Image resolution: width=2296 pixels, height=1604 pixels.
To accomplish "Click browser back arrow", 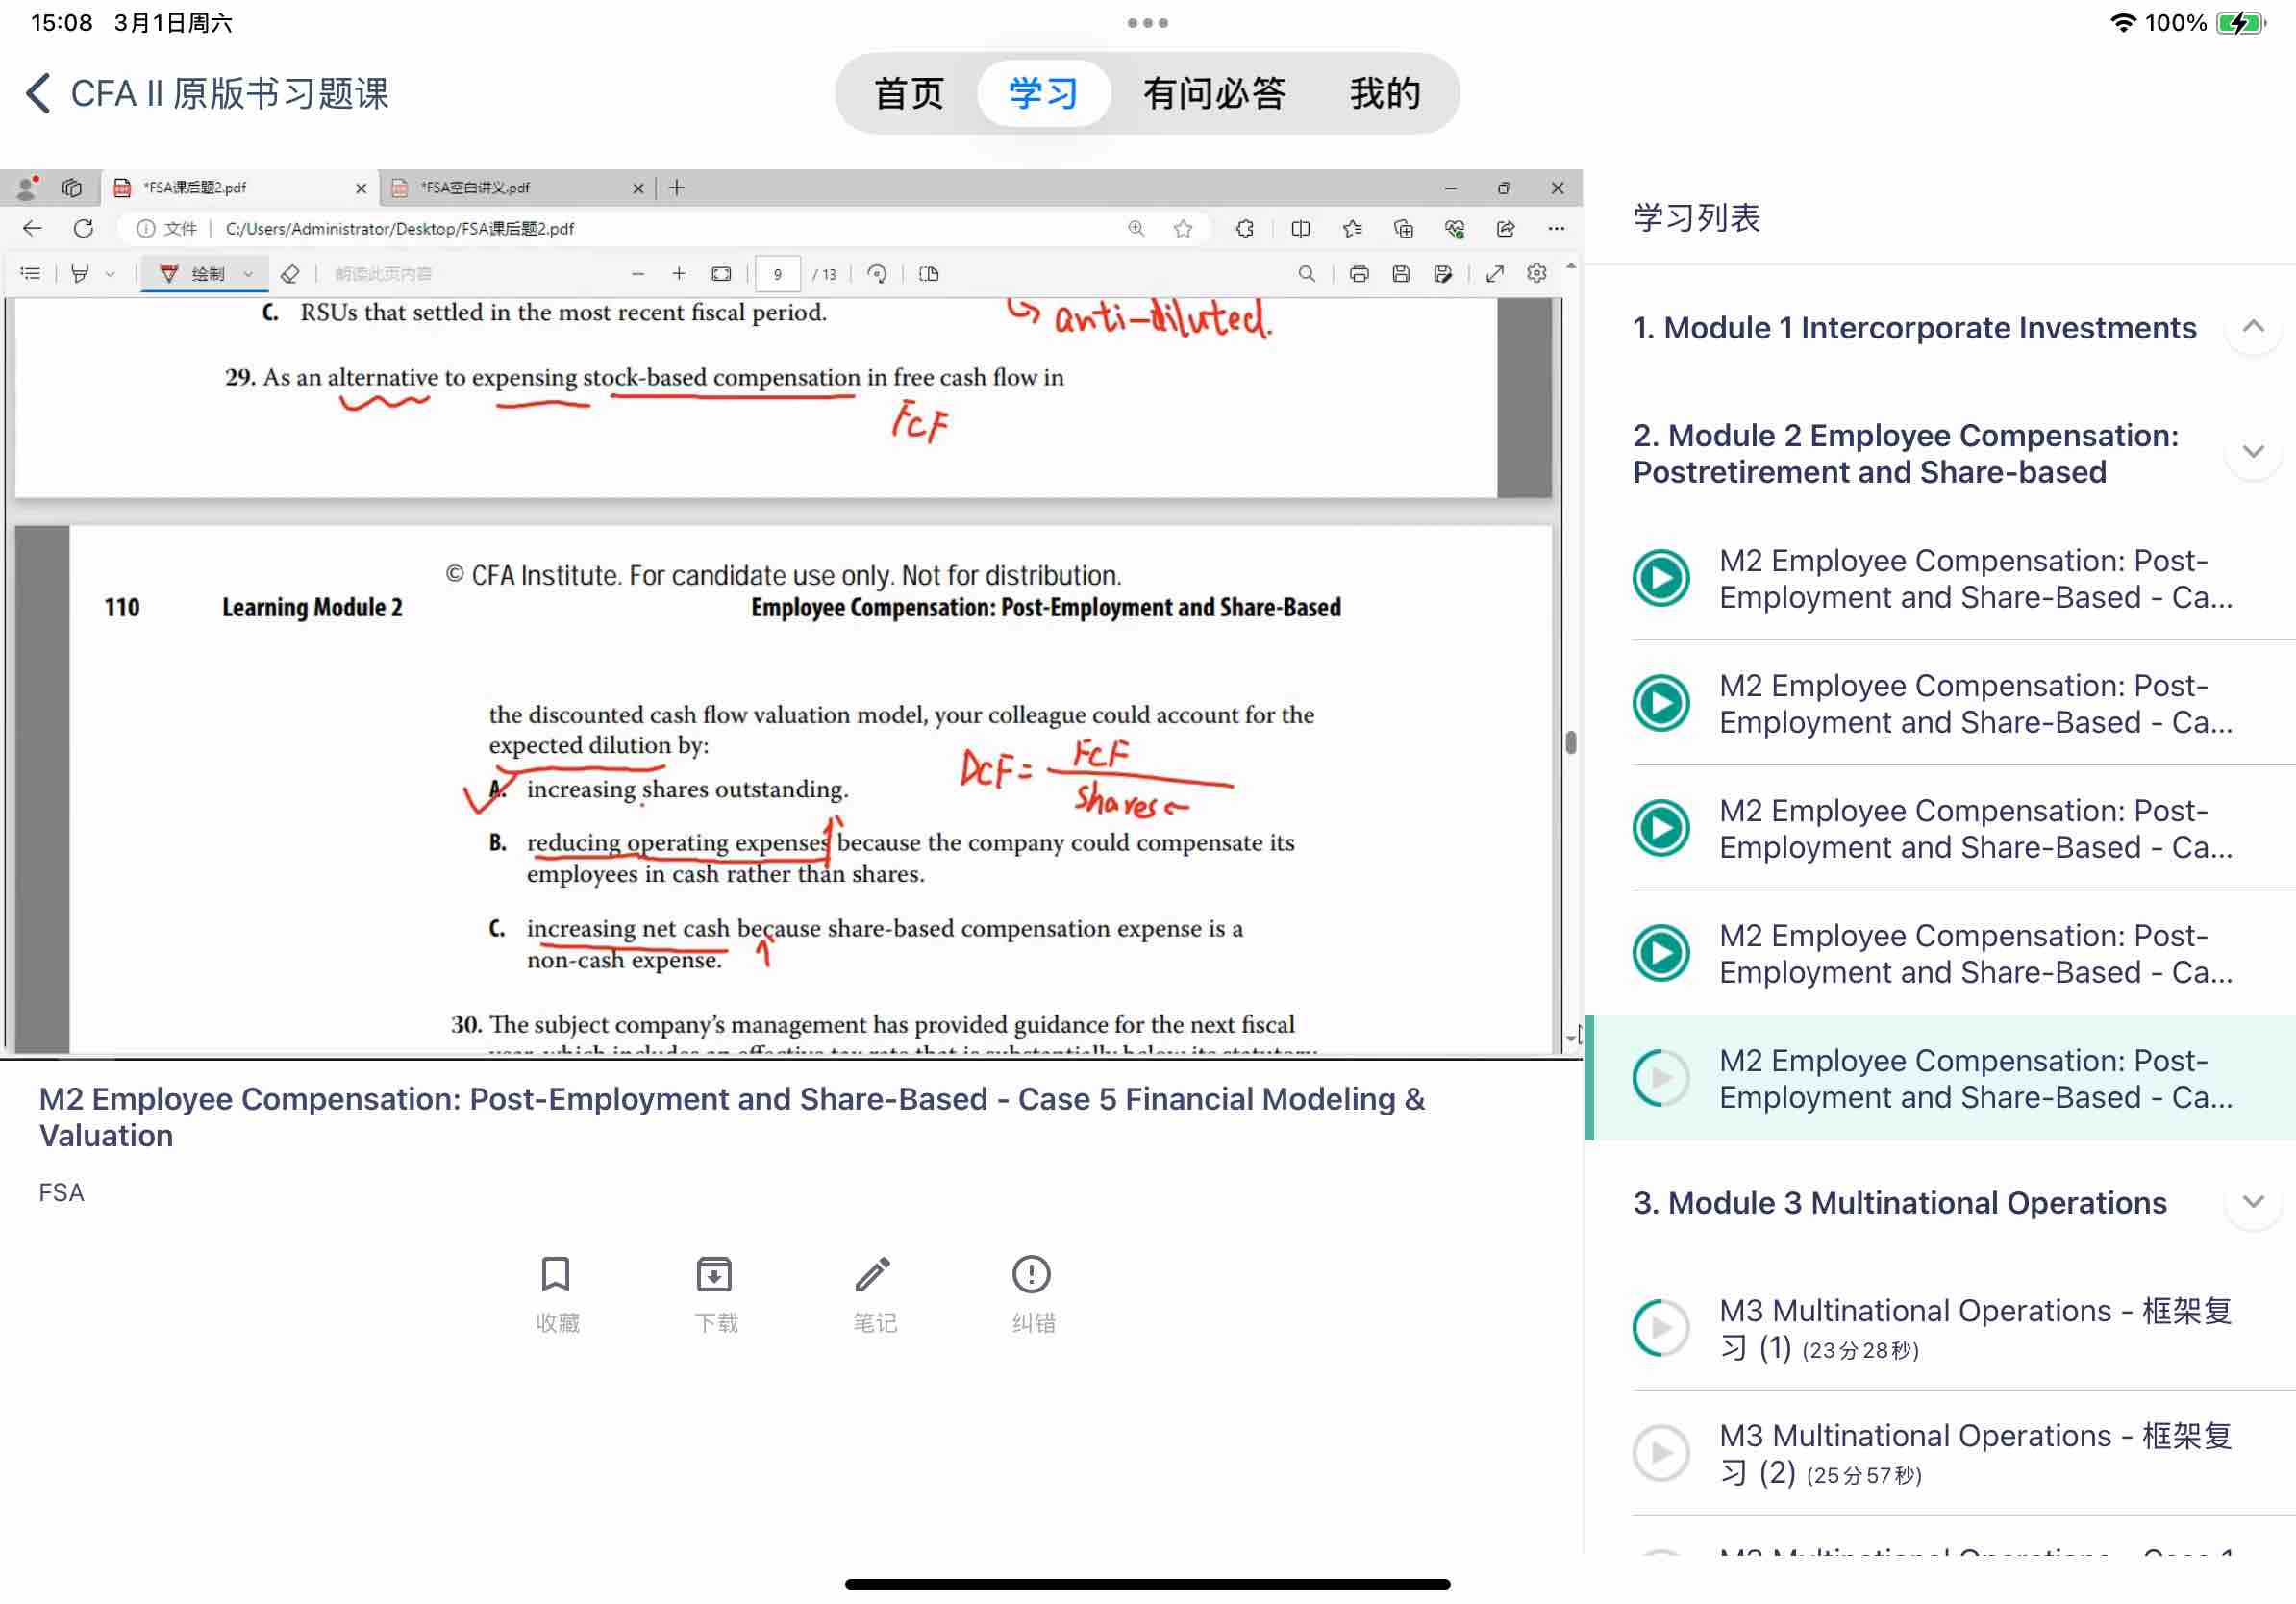I will (32, 229).
